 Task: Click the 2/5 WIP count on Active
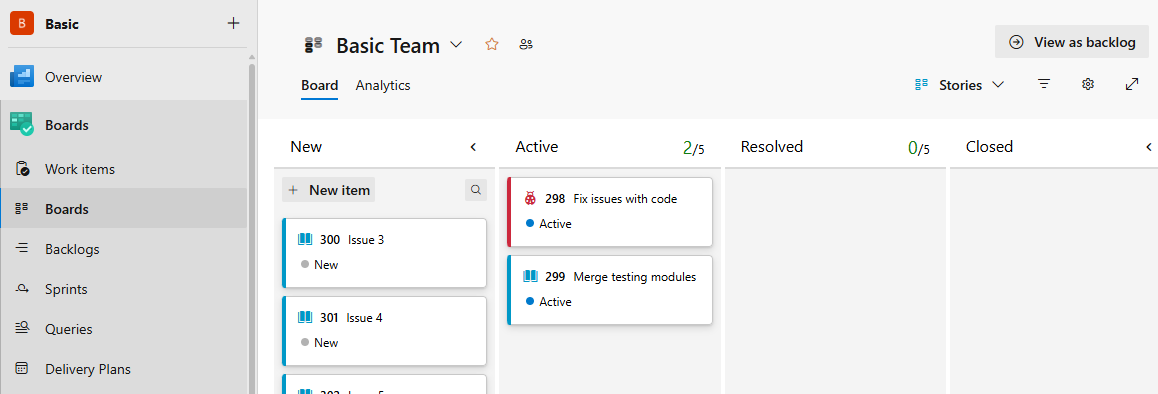pos(693,148)
